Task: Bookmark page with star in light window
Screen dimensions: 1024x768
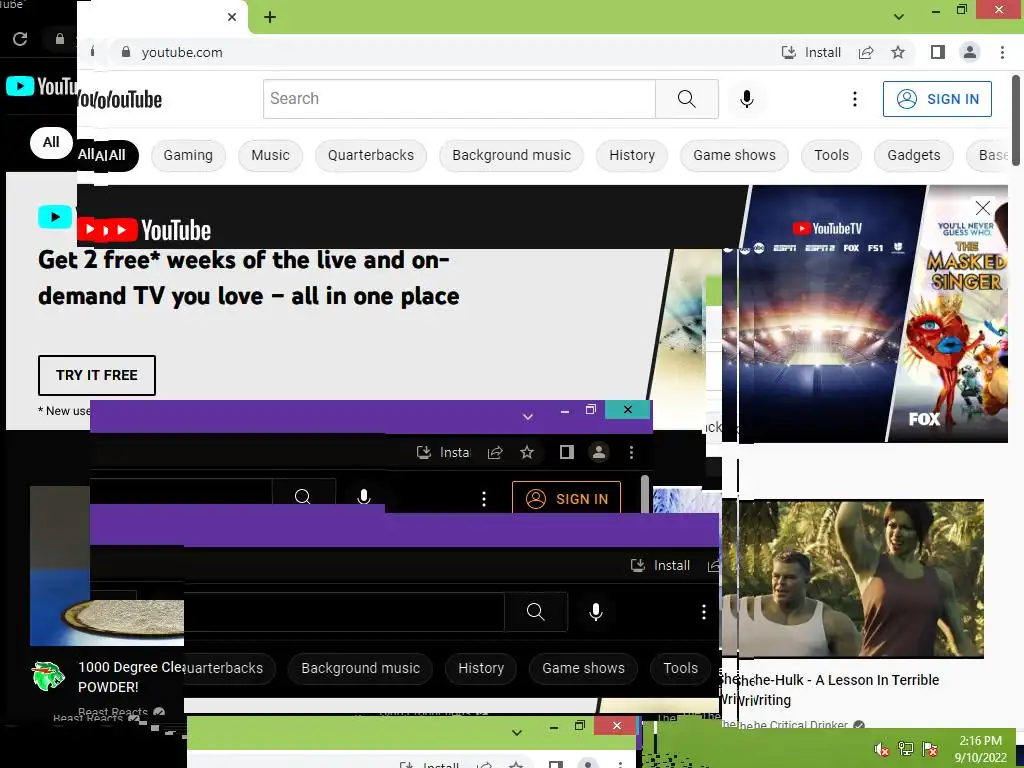Action: pyautogui.click(x=898, y=52)
